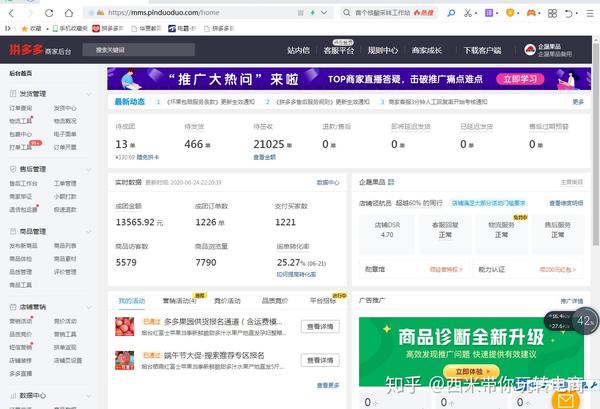Click the 更多 link in the 最新动态 bar

tap(578, 102)
